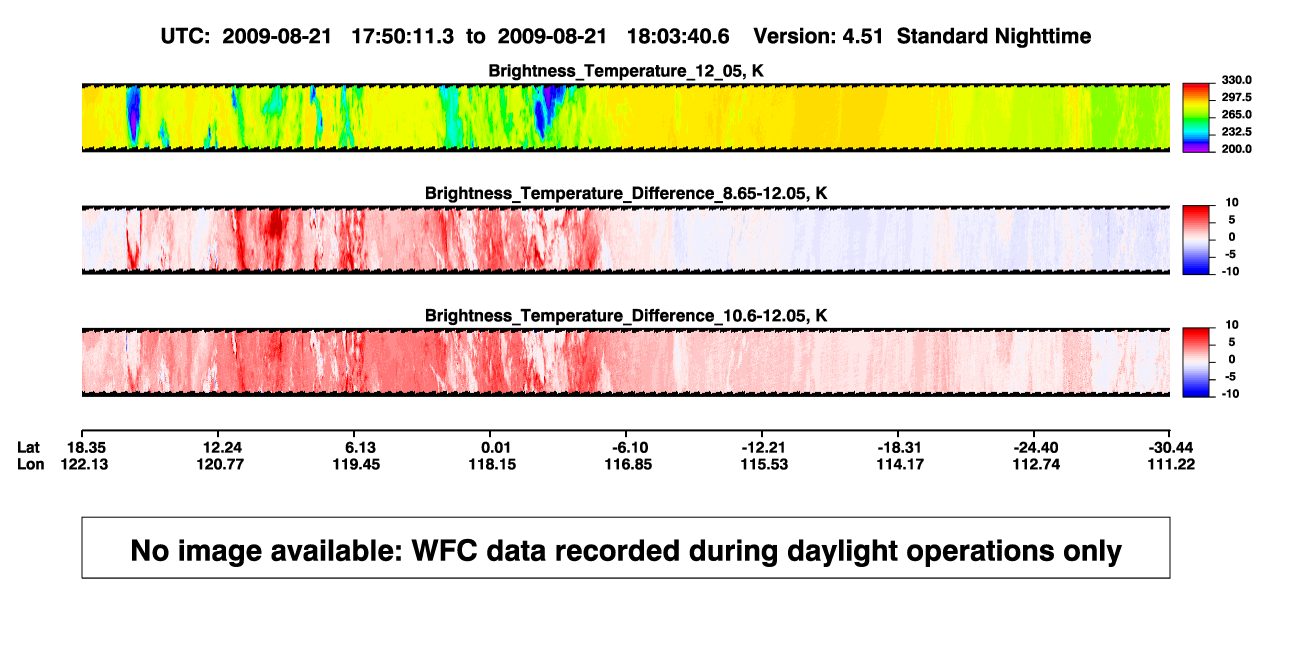Click latitude value -30.44
The height and width of the screenshot is (667, 1300).
[1171, 447]
